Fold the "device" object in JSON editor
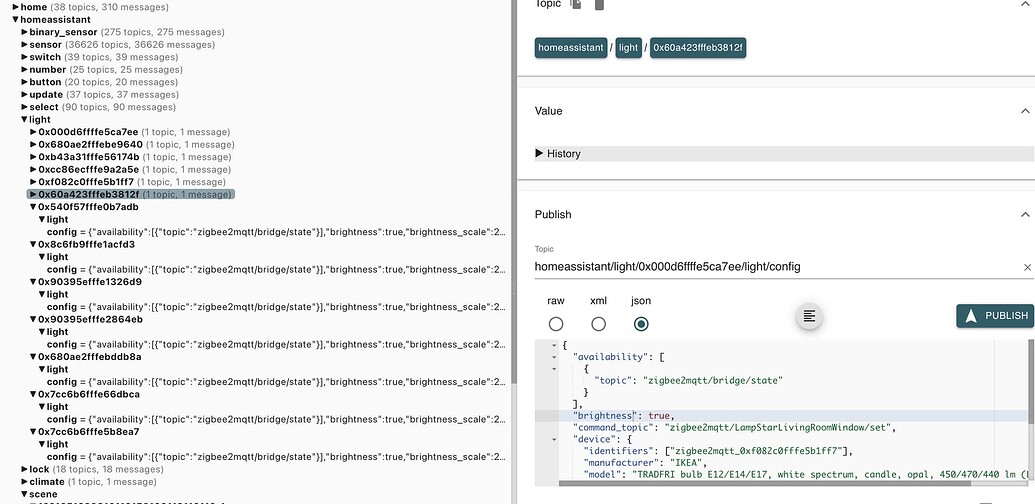The height and width of the screenshot is (504, 1035). pos(554,439)
